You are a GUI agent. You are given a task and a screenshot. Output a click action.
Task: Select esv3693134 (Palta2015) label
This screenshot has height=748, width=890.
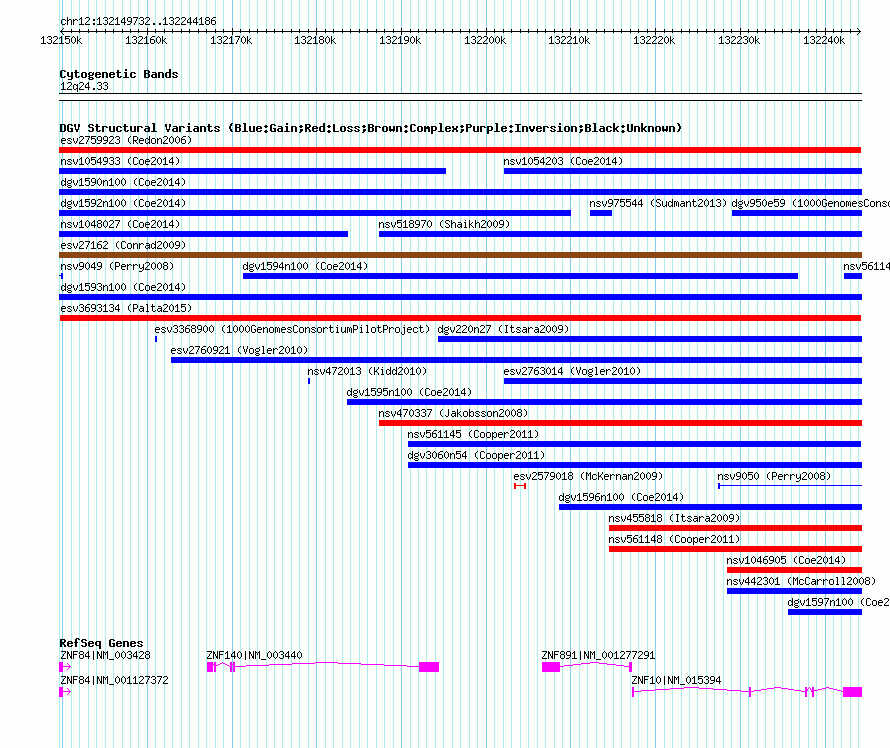pos(126,308)
